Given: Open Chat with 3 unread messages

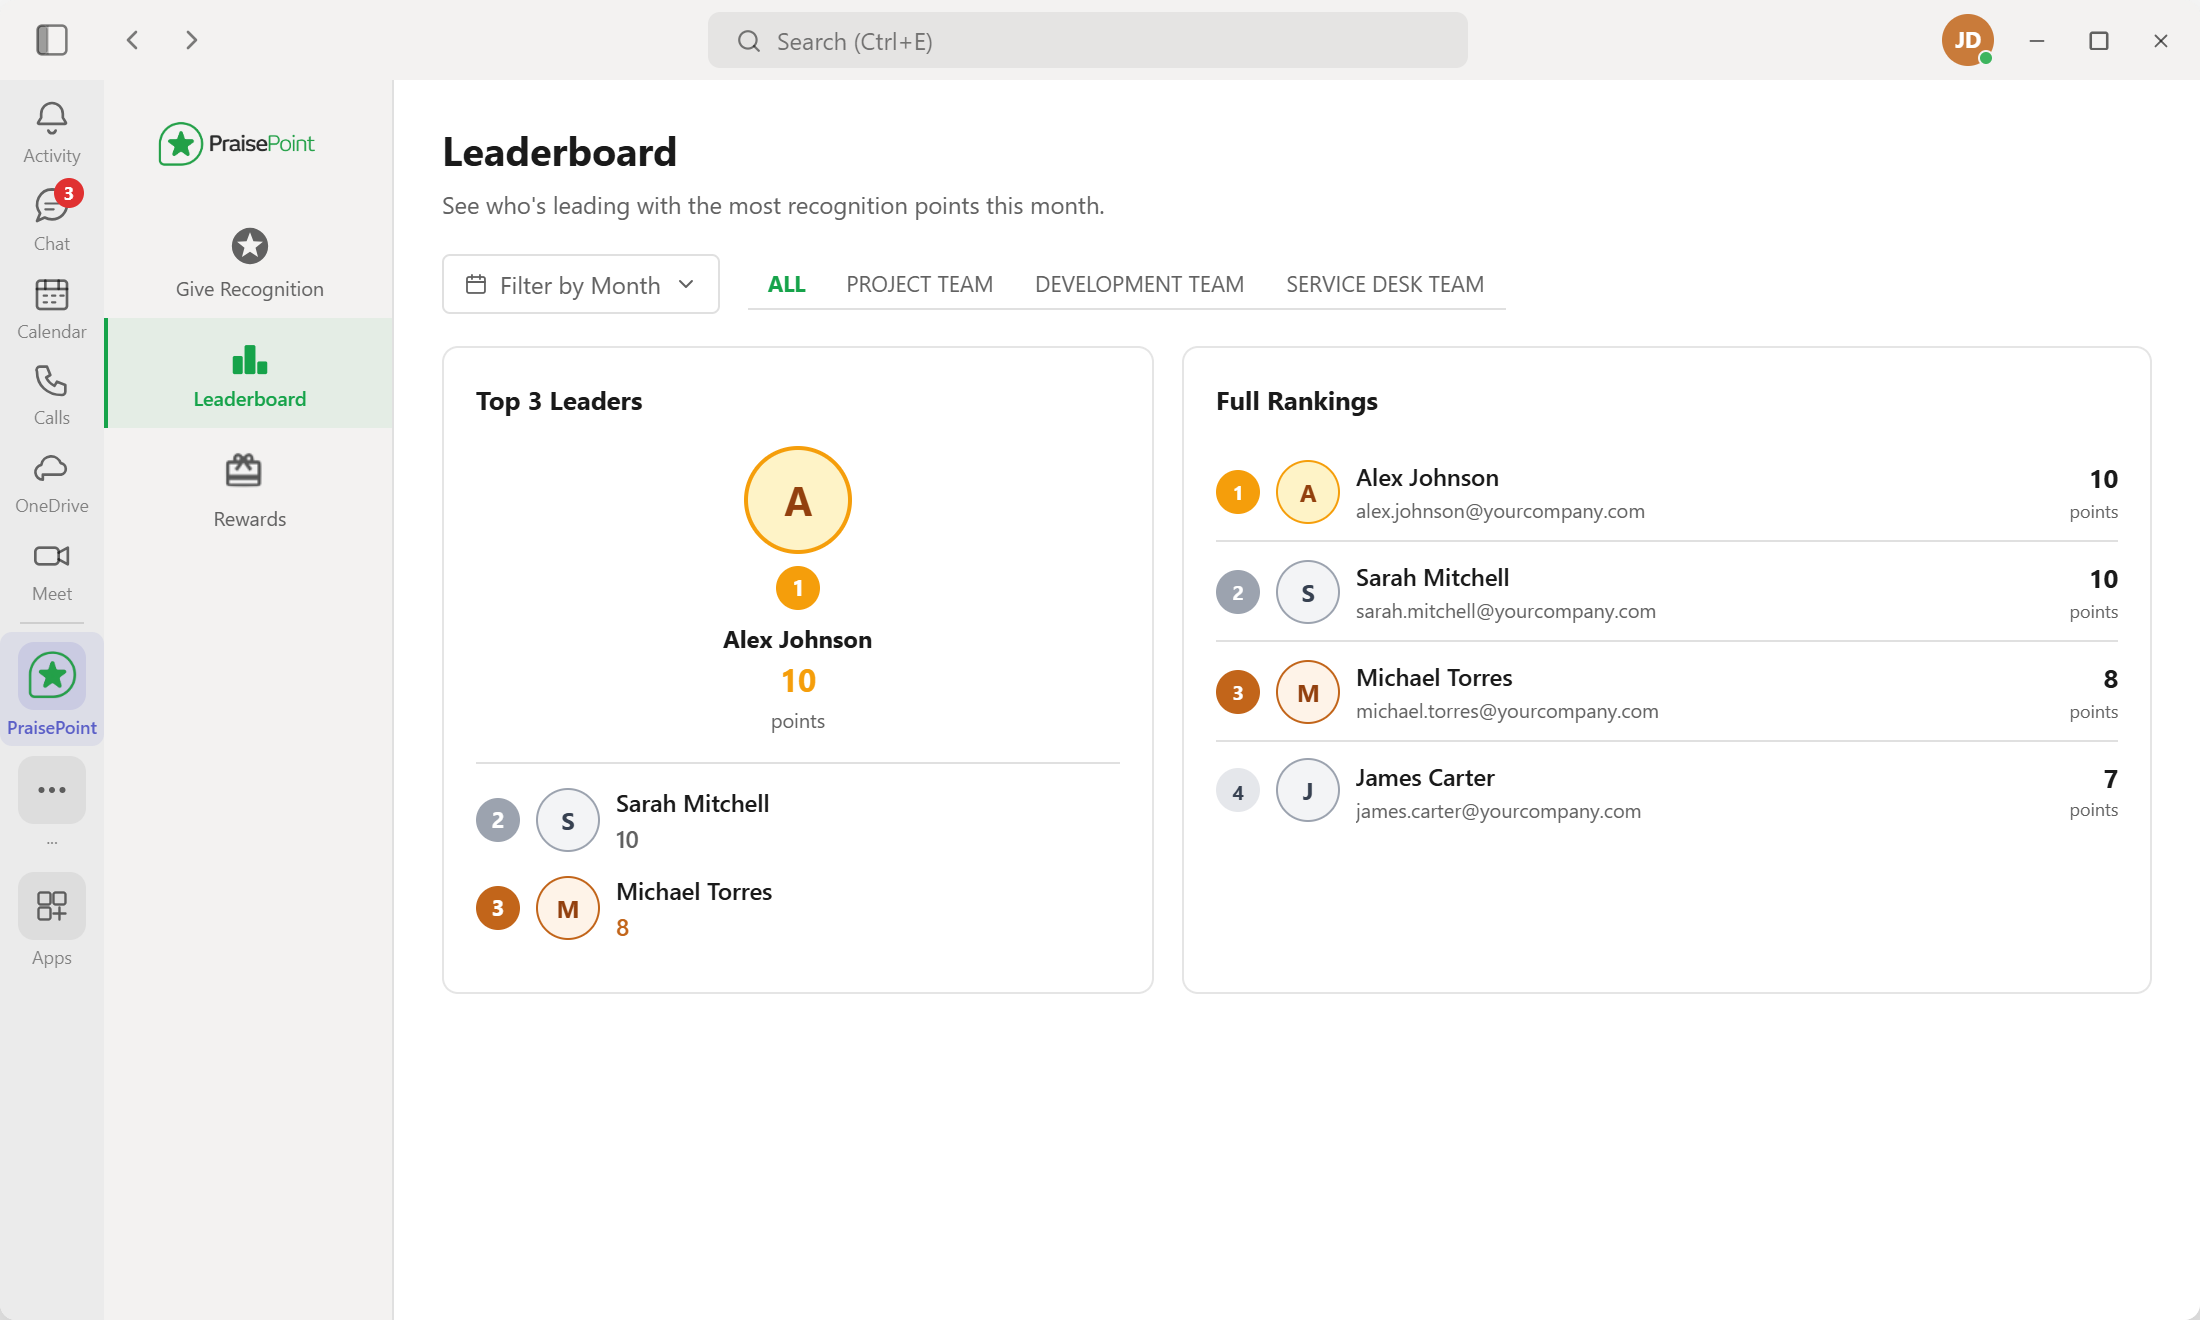Looking at the screenshot, I should click(52, 205).
